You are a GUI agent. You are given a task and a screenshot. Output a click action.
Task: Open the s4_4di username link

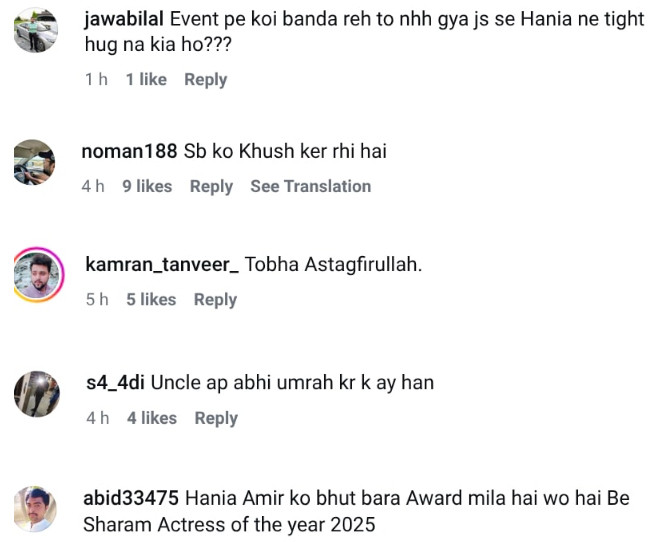[x=116, y=383]
